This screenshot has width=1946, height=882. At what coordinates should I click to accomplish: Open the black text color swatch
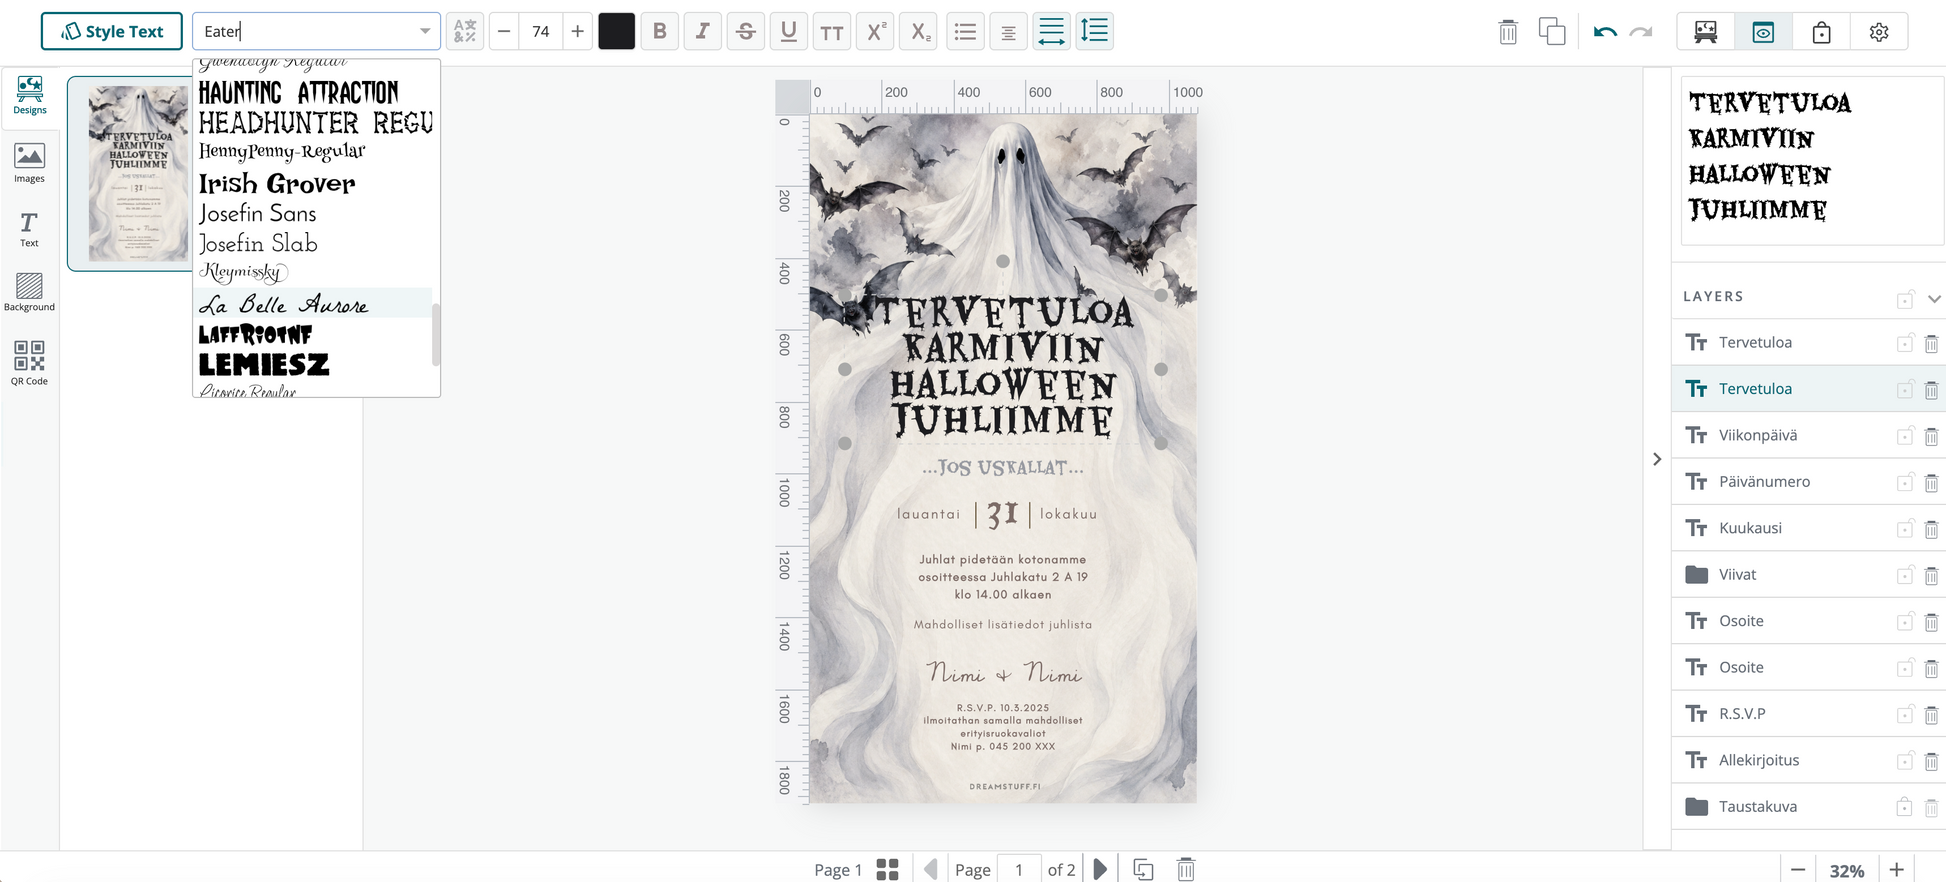coord(616,31)
